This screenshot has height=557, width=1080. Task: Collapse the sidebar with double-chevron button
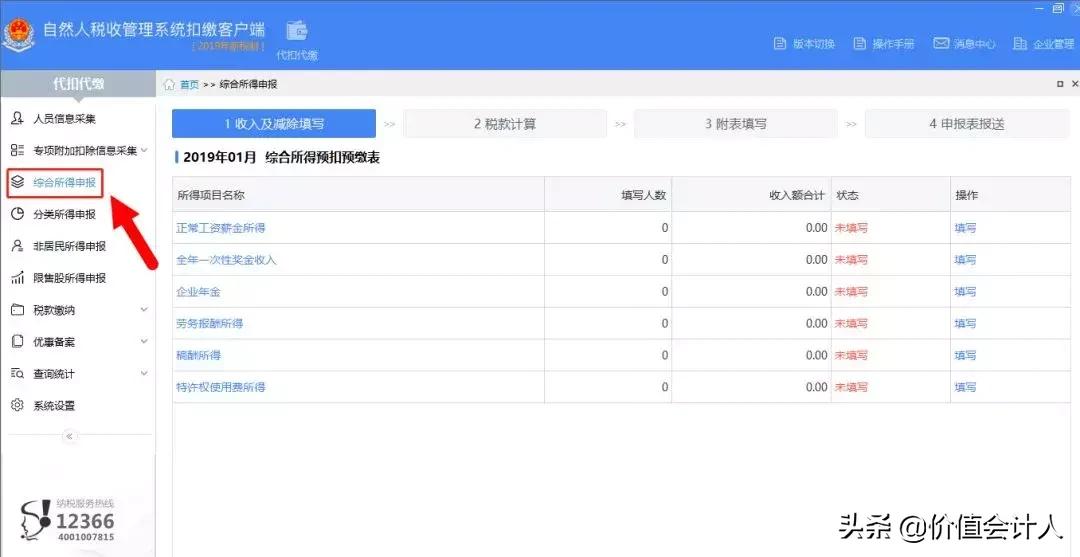tap(69, 436)
